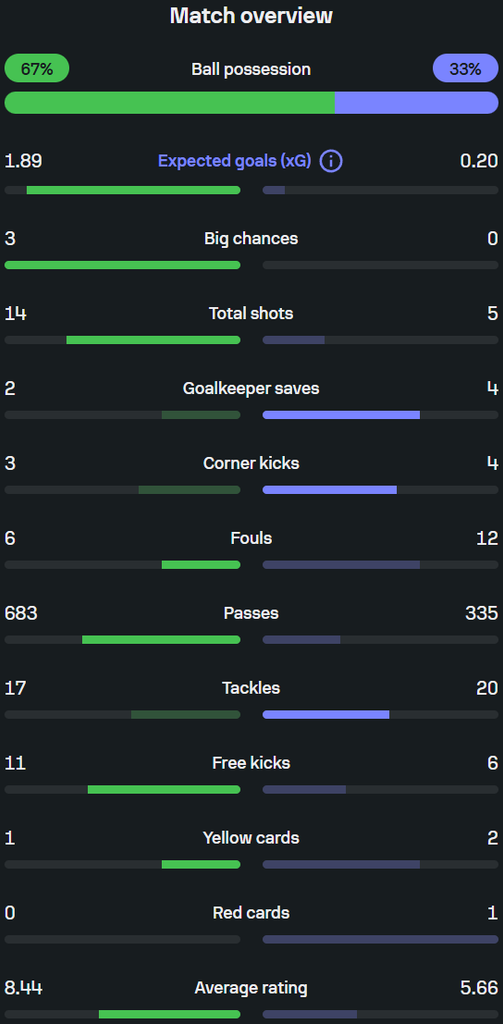
Task: Click the purple segment of possession bar
Action: 417,103
